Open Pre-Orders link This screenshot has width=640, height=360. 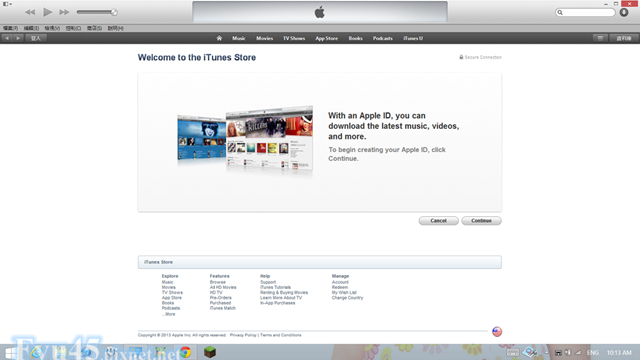(220, 298)
